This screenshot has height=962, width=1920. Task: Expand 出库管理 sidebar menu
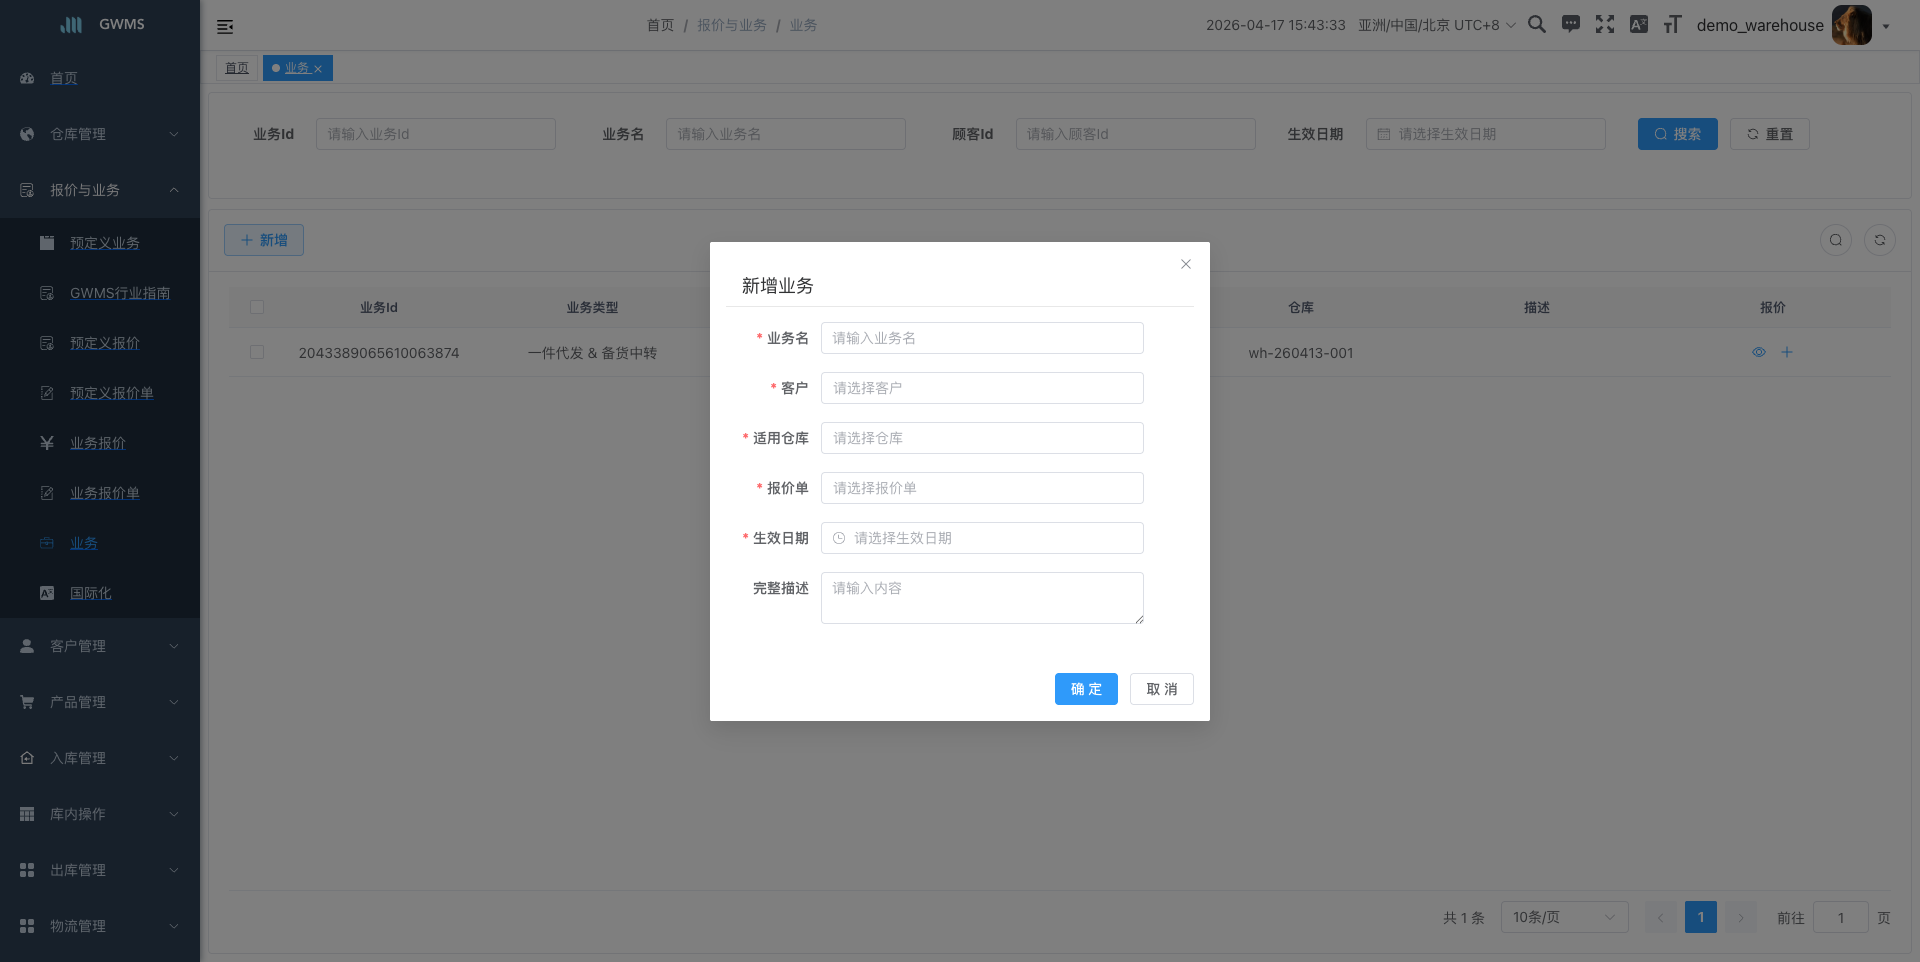point(100,870)
